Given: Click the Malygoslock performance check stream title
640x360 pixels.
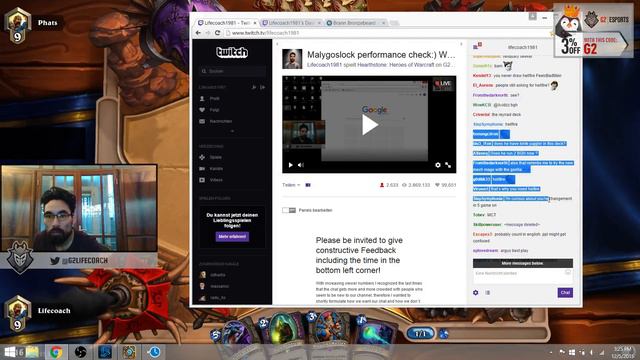Looking at the screenshot, I should pos(381,55).
